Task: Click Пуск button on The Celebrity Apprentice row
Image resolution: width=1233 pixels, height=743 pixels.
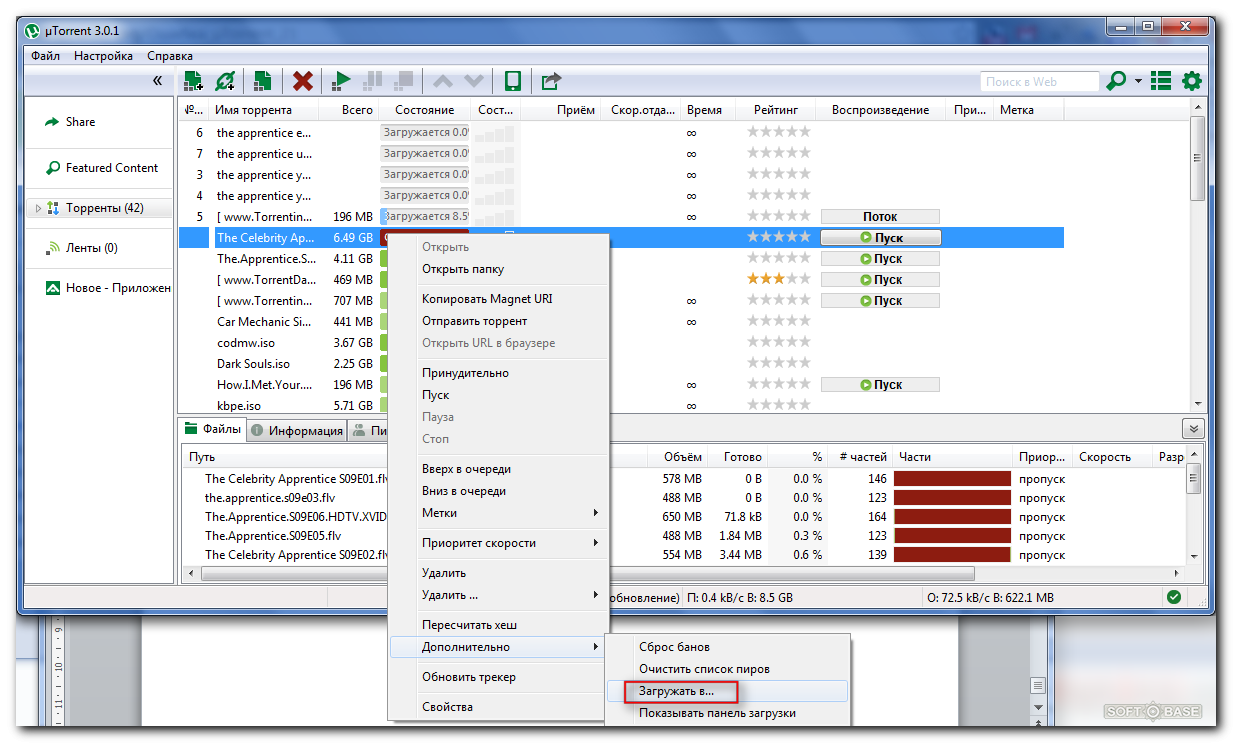Action: (880, 238)
